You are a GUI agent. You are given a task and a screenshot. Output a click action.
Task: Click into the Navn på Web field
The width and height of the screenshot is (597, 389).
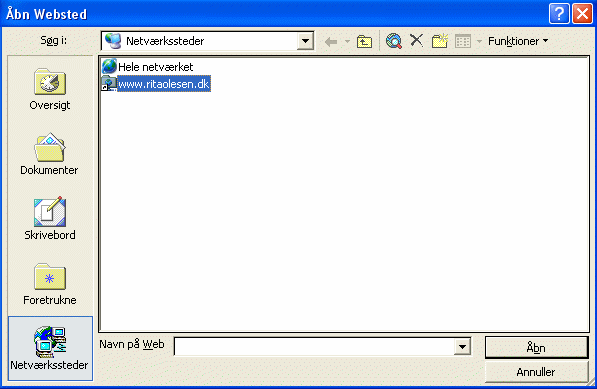pyautogui.click(x=314, y=346)
